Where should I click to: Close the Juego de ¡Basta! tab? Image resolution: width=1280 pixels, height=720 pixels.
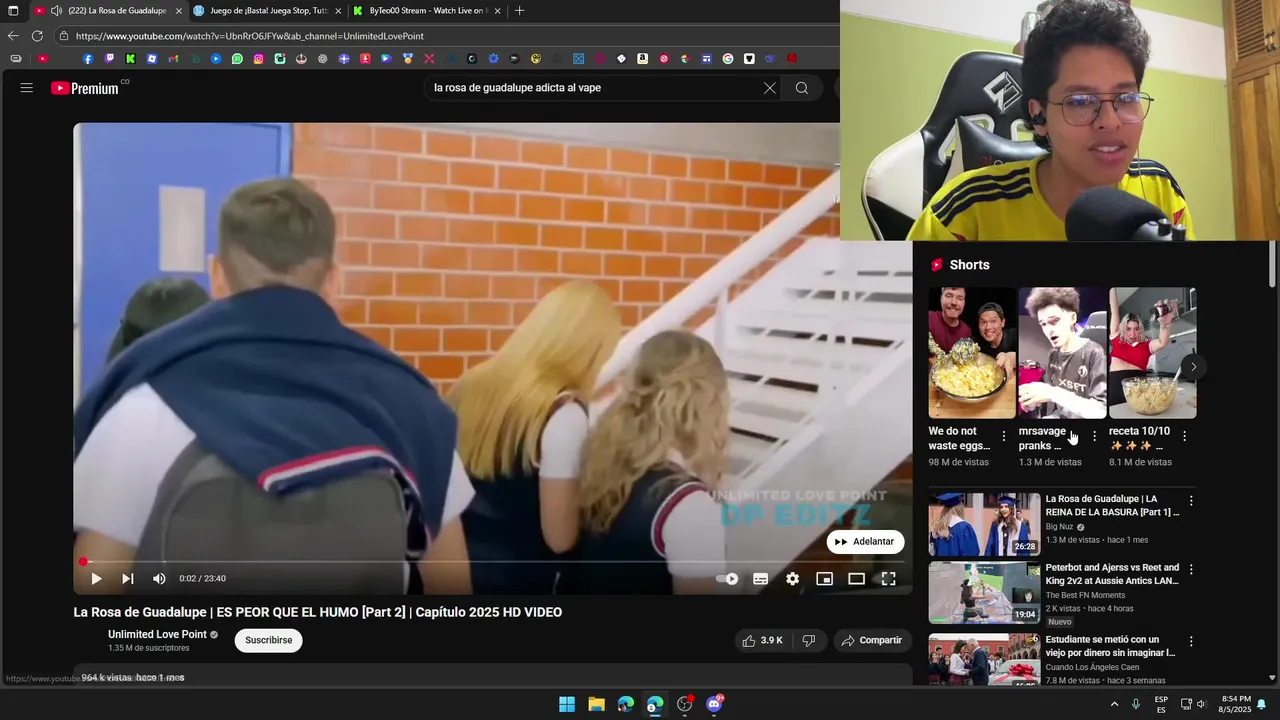click(338, 11)
